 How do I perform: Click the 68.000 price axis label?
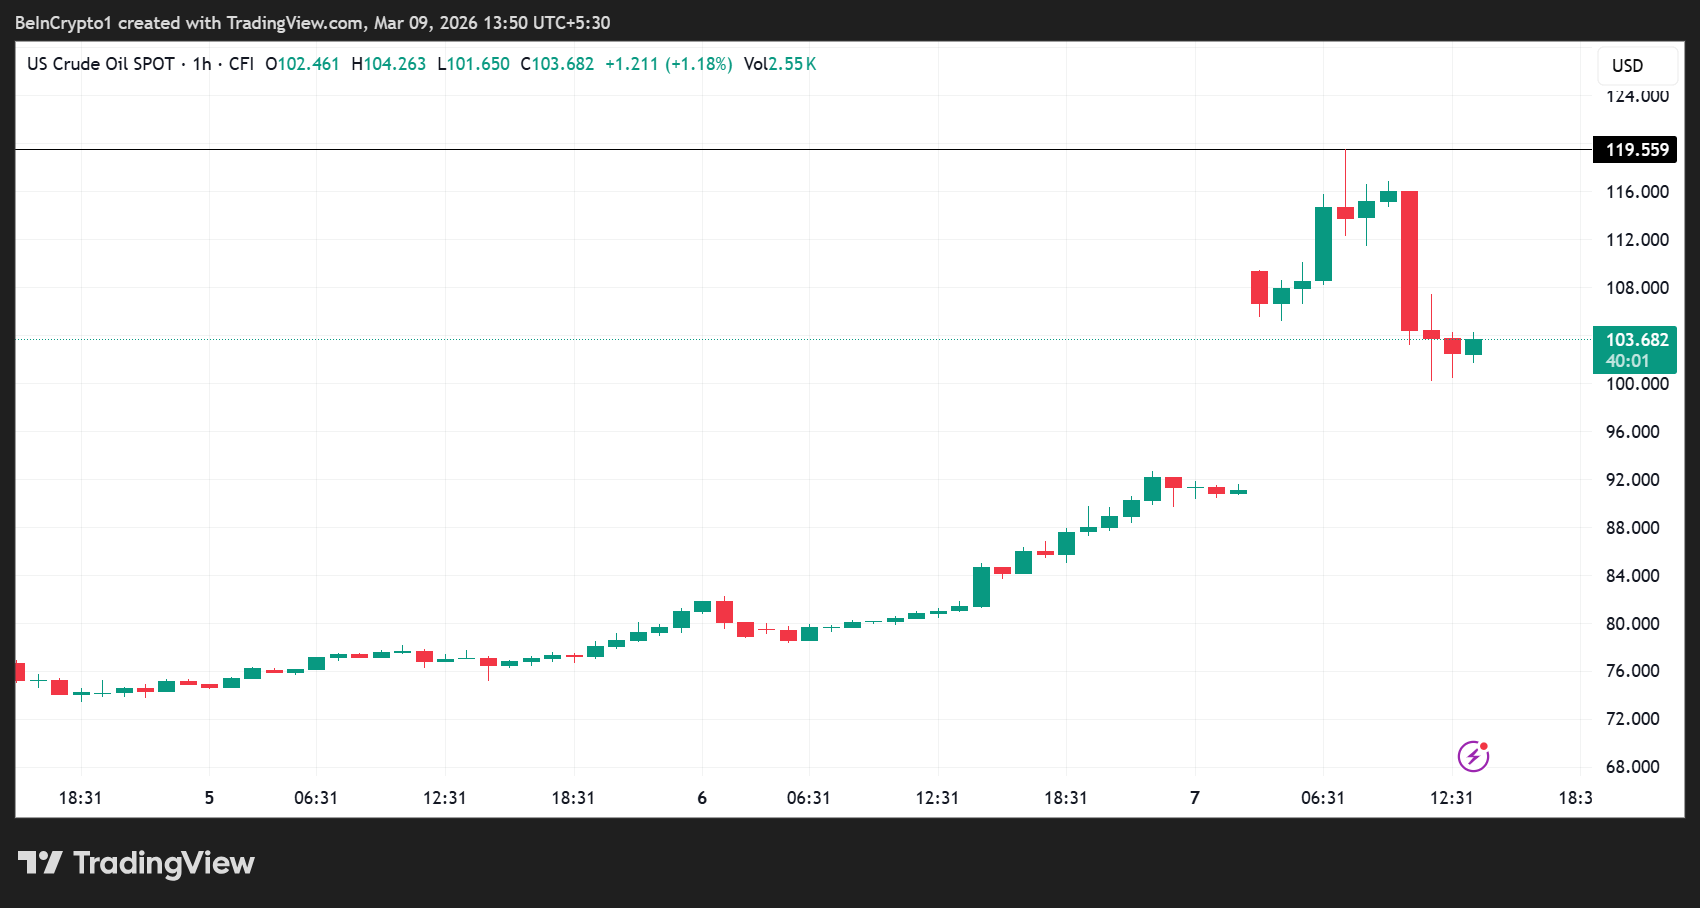click(1633, 767)
